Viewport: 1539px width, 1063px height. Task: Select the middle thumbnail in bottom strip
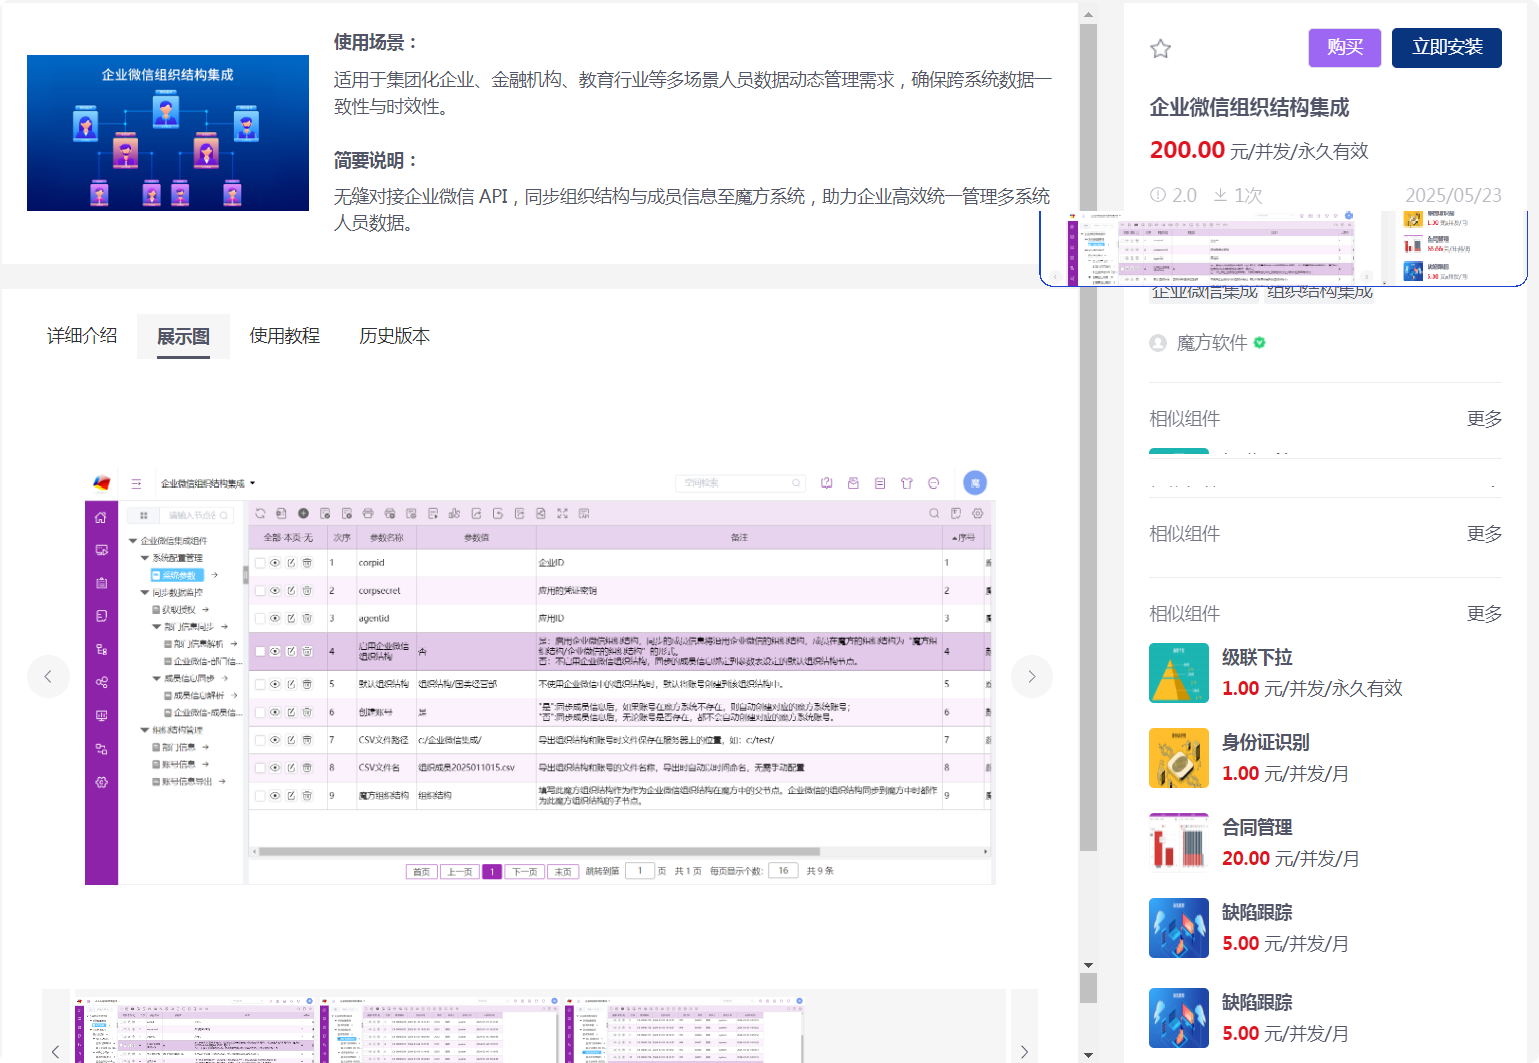(440, 1029)
